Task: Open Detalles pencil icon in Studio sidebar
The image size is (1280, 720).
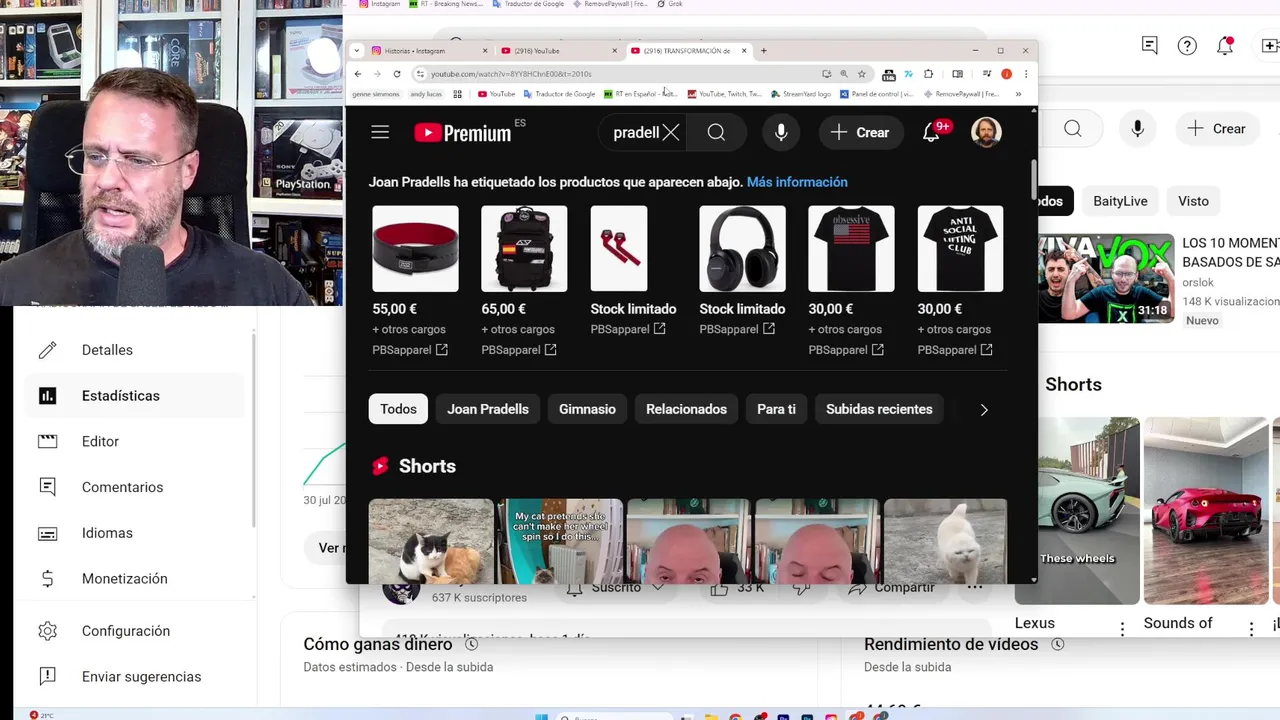Action: 47,350
